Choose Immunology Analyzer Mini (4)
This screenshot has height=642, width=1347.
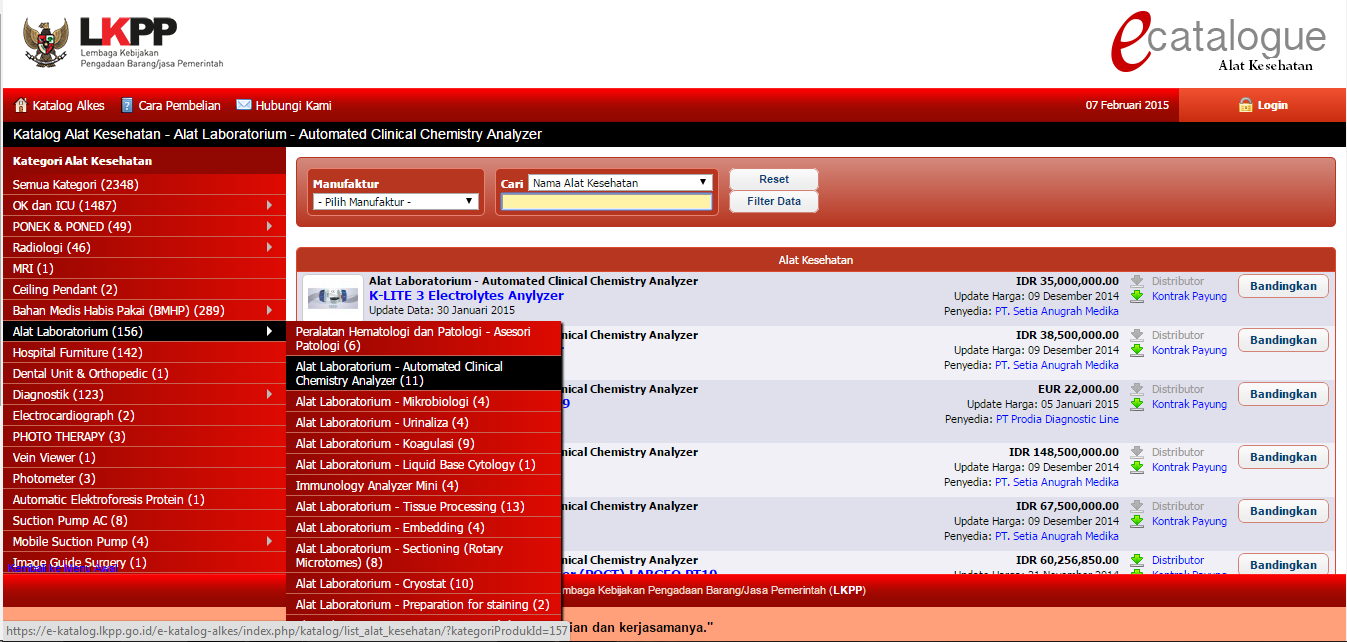point(425,486)
